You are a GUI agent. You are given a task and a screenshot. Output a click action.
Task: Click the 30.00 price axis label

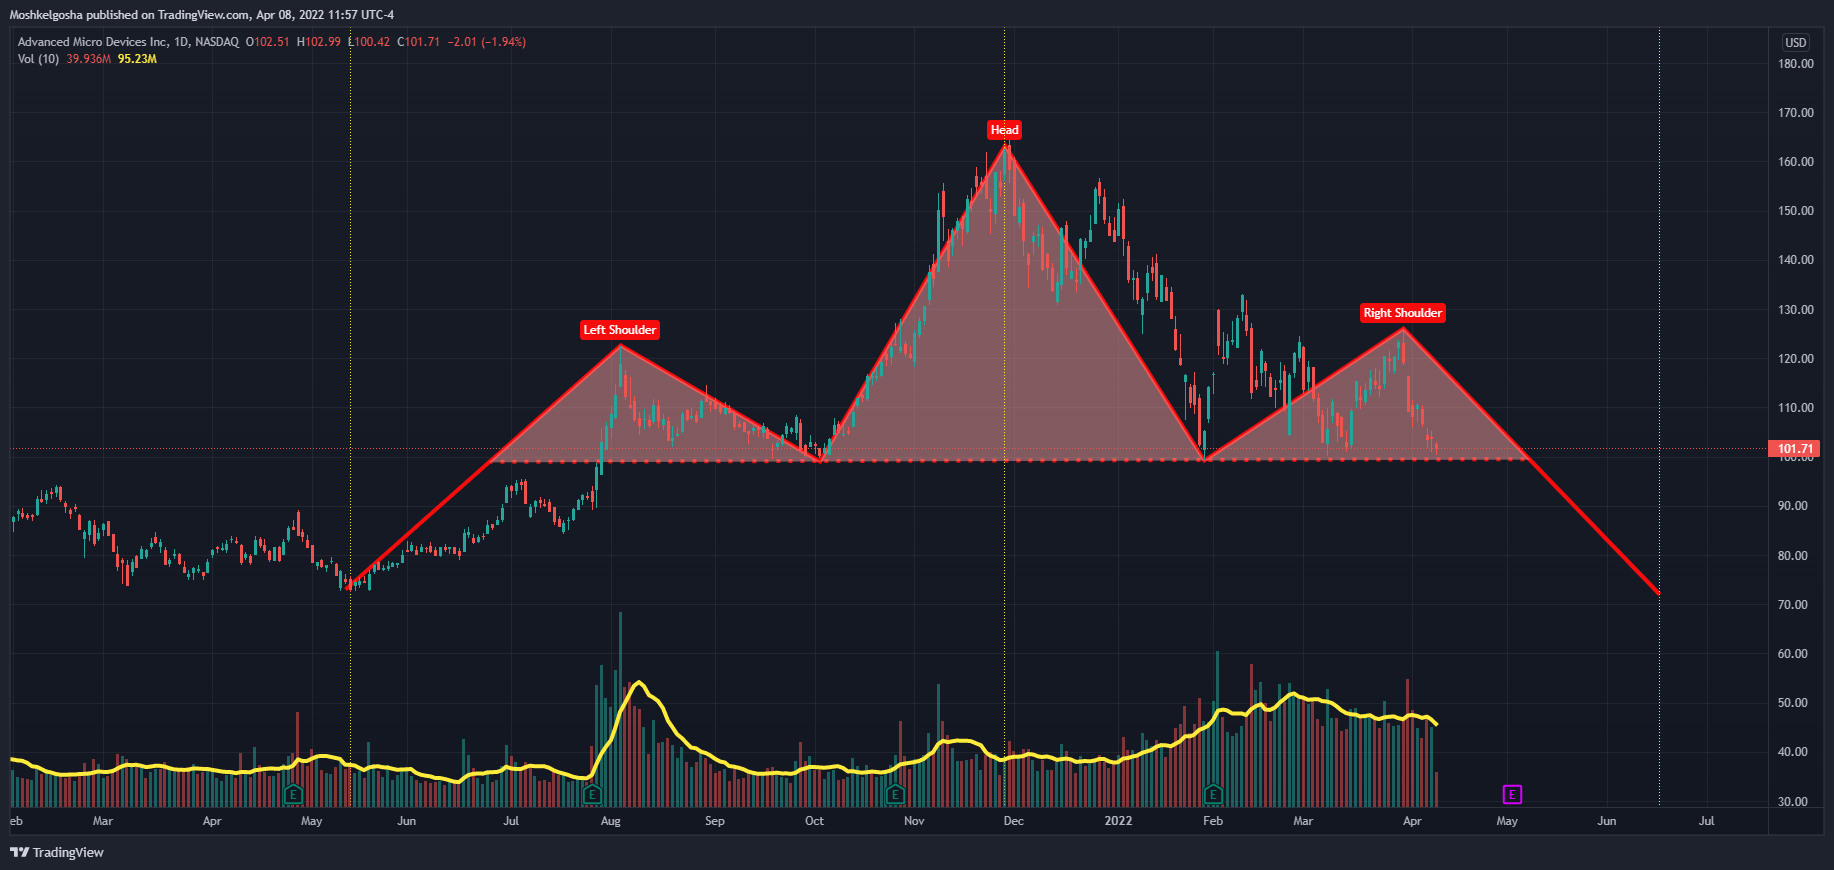[x=1793, y=802]
